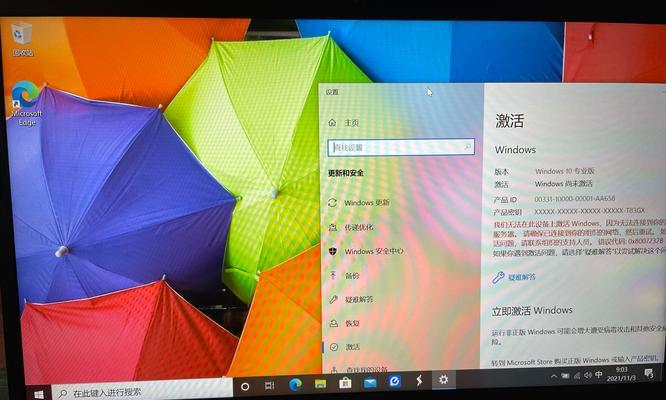
Task: Click the product key ending in T83GX
Action: (x=590, y=211)
